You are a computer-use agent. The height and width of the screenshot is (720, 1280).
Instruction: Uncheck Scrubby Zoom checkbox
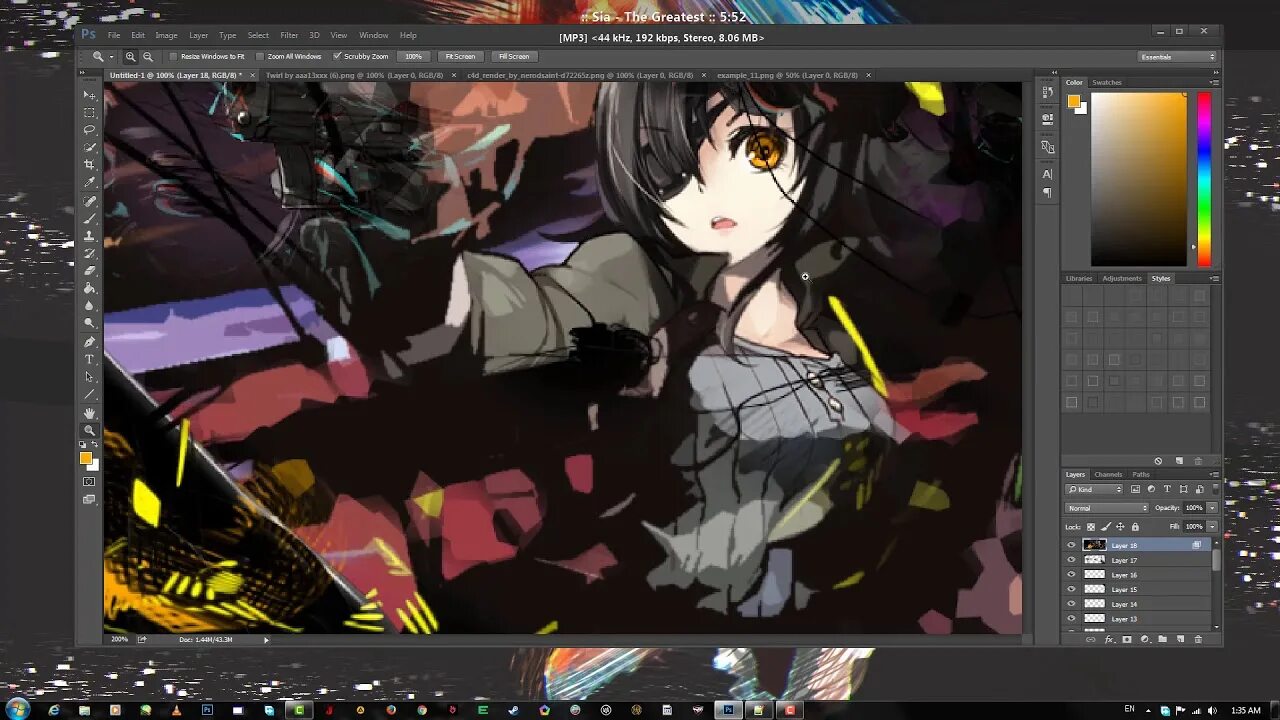tap(337, 57)
